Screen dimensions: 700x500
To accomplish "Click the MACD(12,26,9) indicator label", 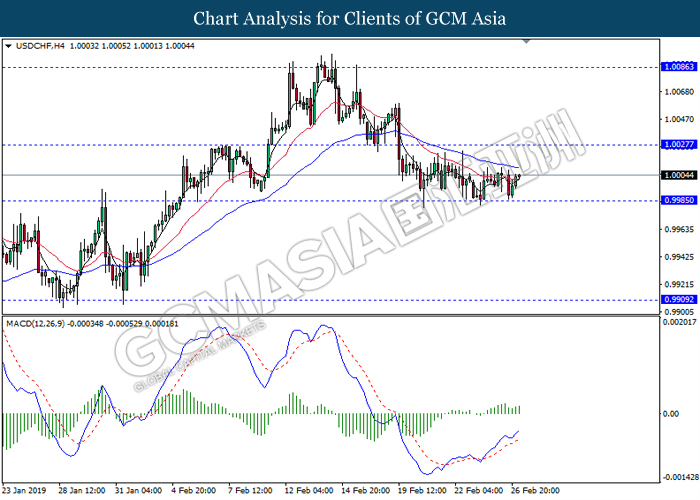I will click(35, 323).
